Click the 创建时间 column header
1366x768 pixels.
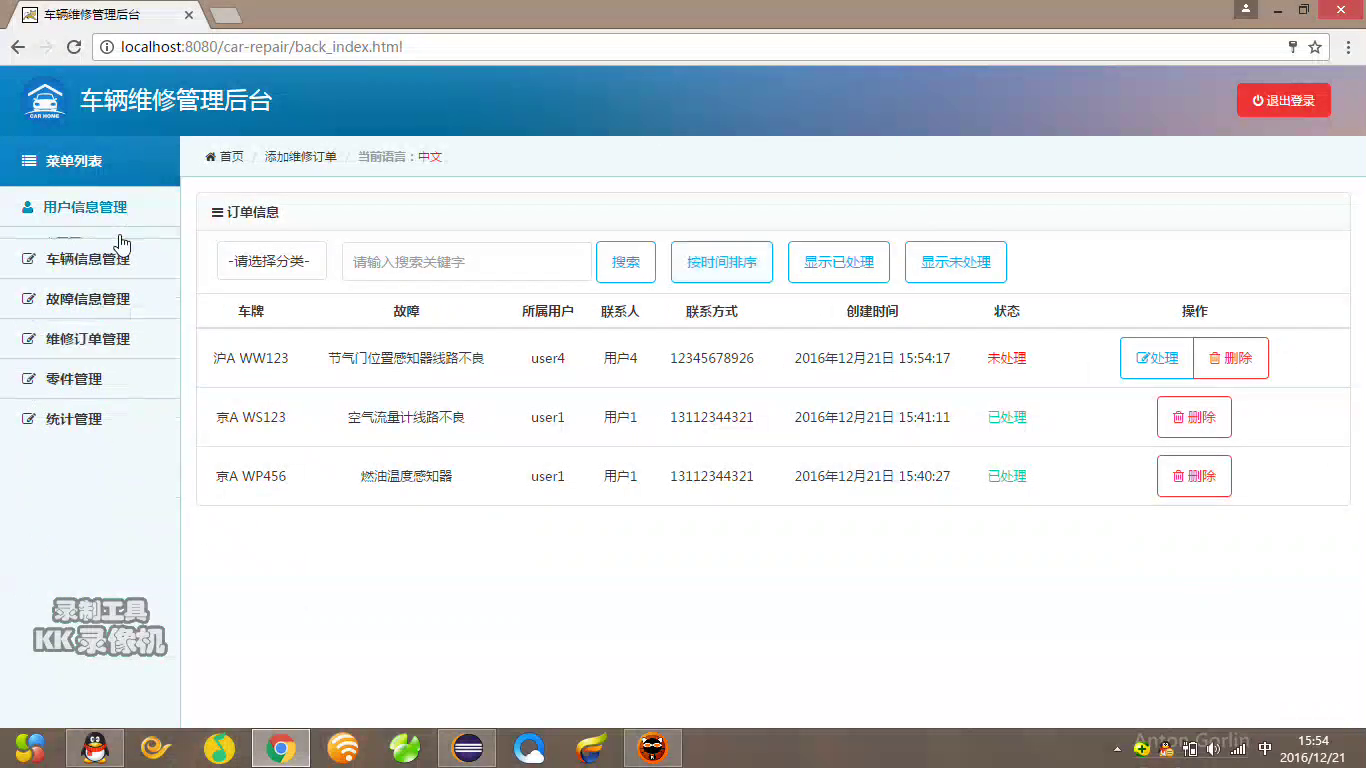[872, 311]
